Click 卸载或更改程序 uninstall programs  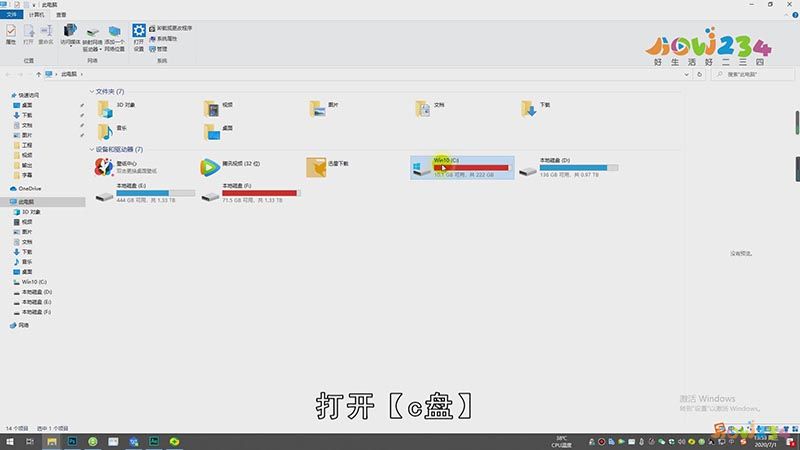(x=171, y=28)
